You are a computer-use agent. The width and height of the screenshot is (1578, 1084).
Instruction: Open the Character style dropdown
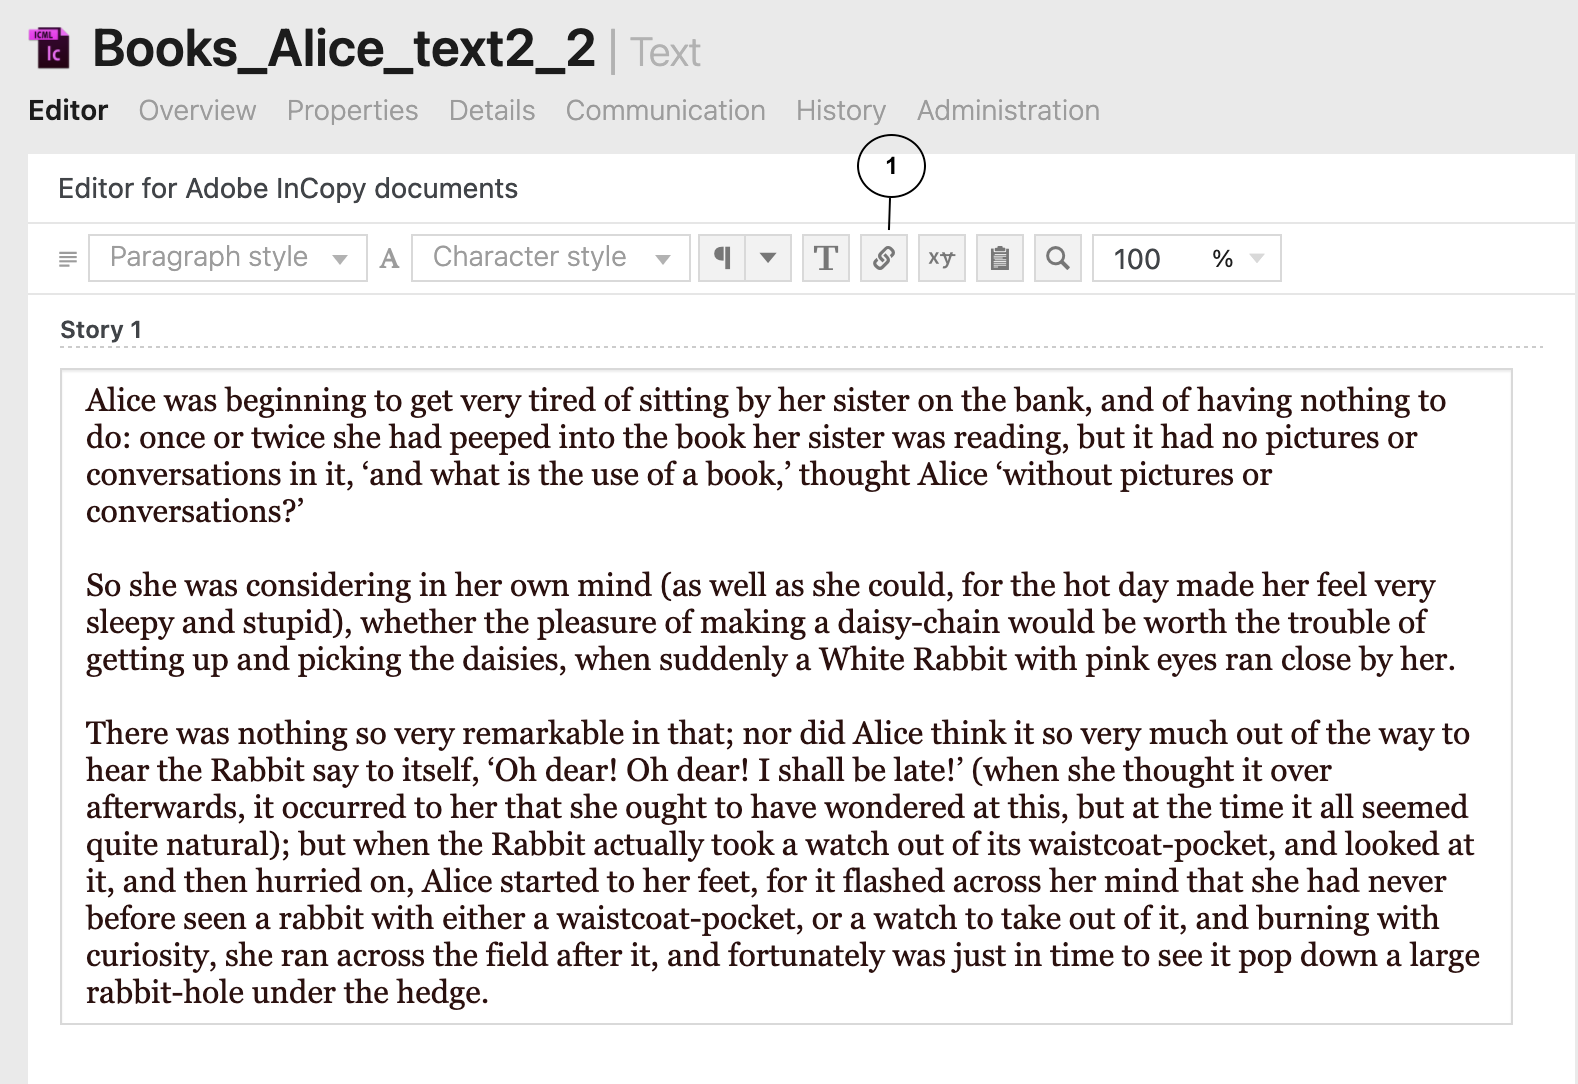pos(550,258)
